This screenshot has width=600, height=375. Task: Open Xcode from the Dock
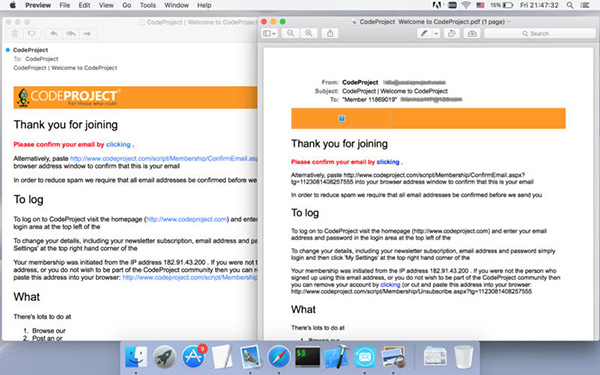[336, 356]
